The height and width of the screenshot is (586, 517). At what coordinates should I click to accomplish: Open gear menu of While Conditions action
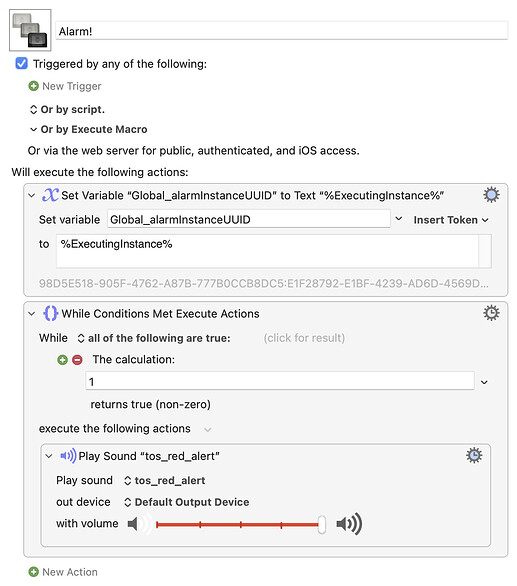(x=491, y=313)
